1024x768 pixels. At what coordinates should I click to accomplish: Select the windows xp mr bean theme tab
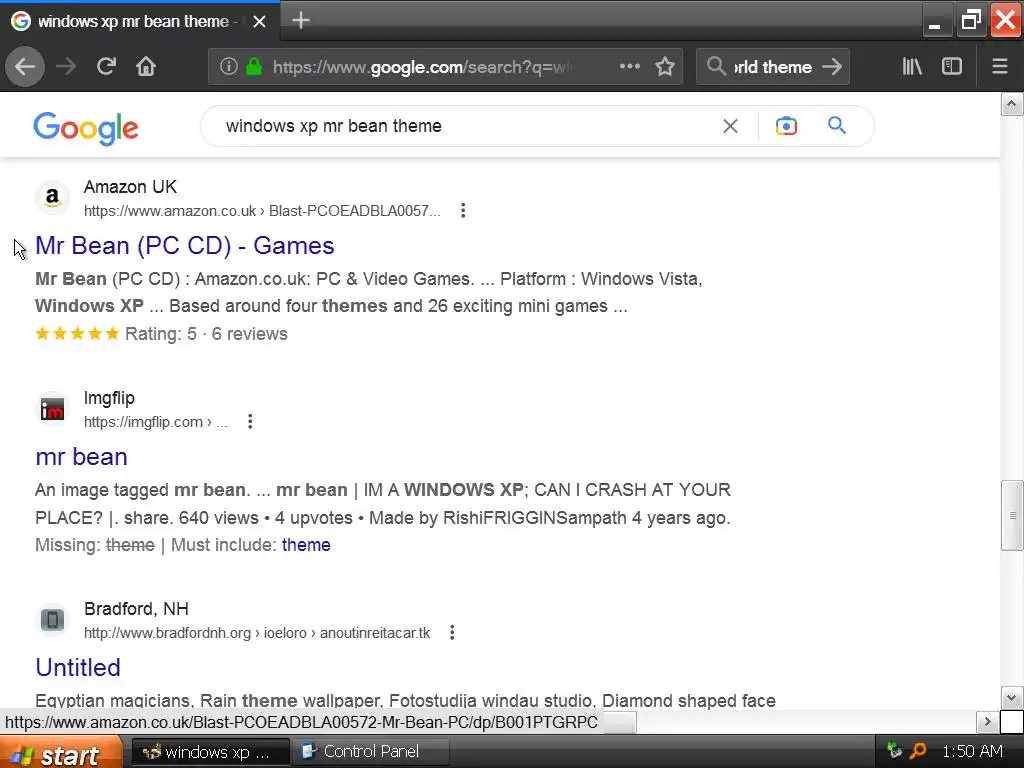pos(139,22)
